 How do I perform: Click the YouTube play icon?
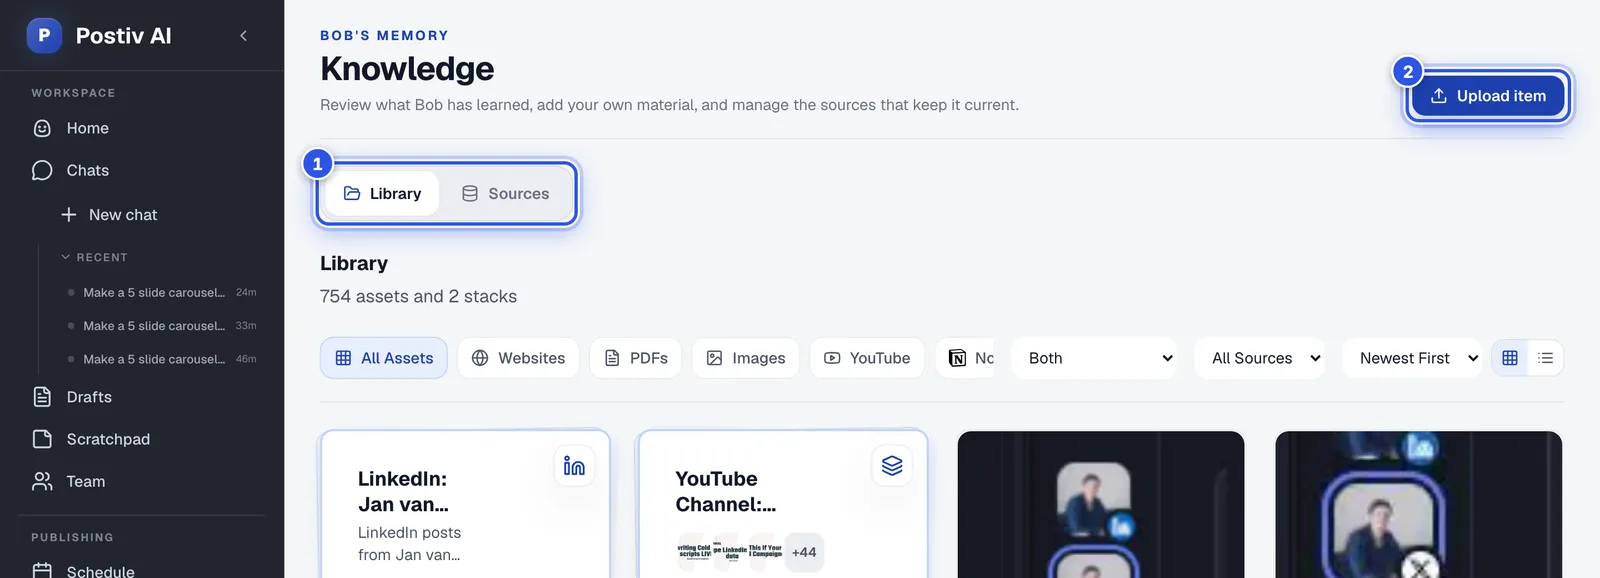[832, 358]
